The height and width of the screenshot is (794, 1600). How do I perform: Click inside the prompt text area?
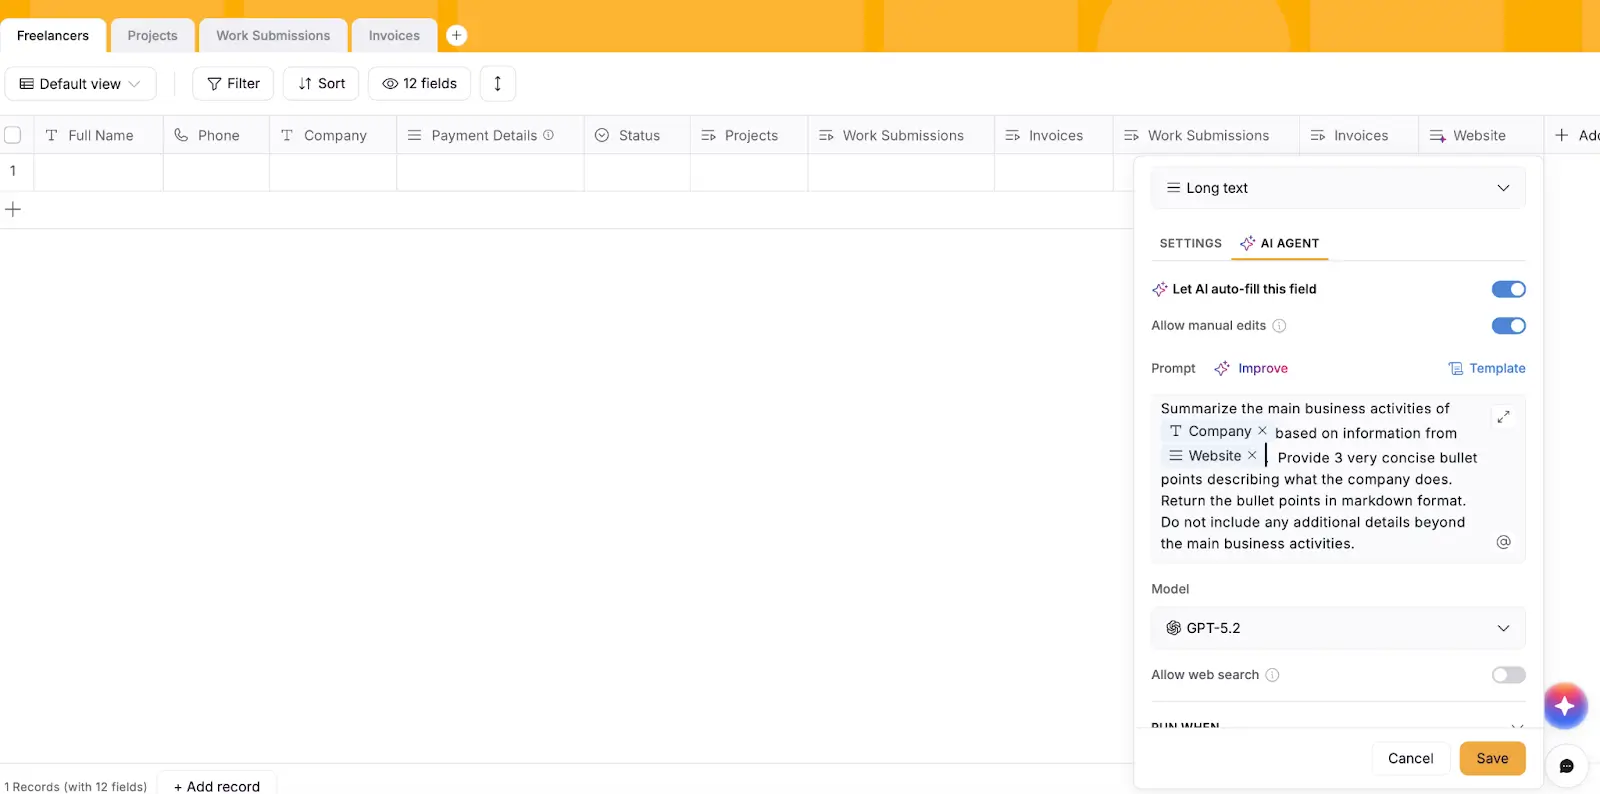point(1338,477)
